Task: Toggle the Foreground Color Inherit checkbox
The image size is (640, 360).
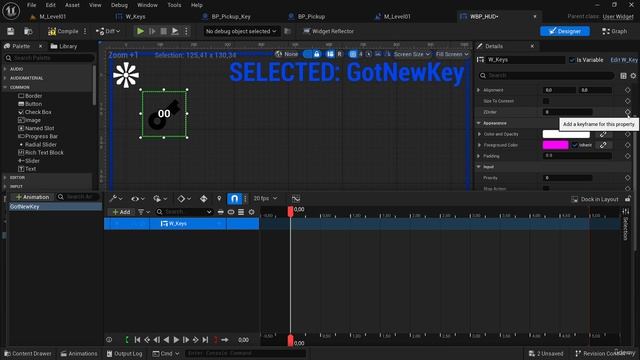Action: (575, 145)
